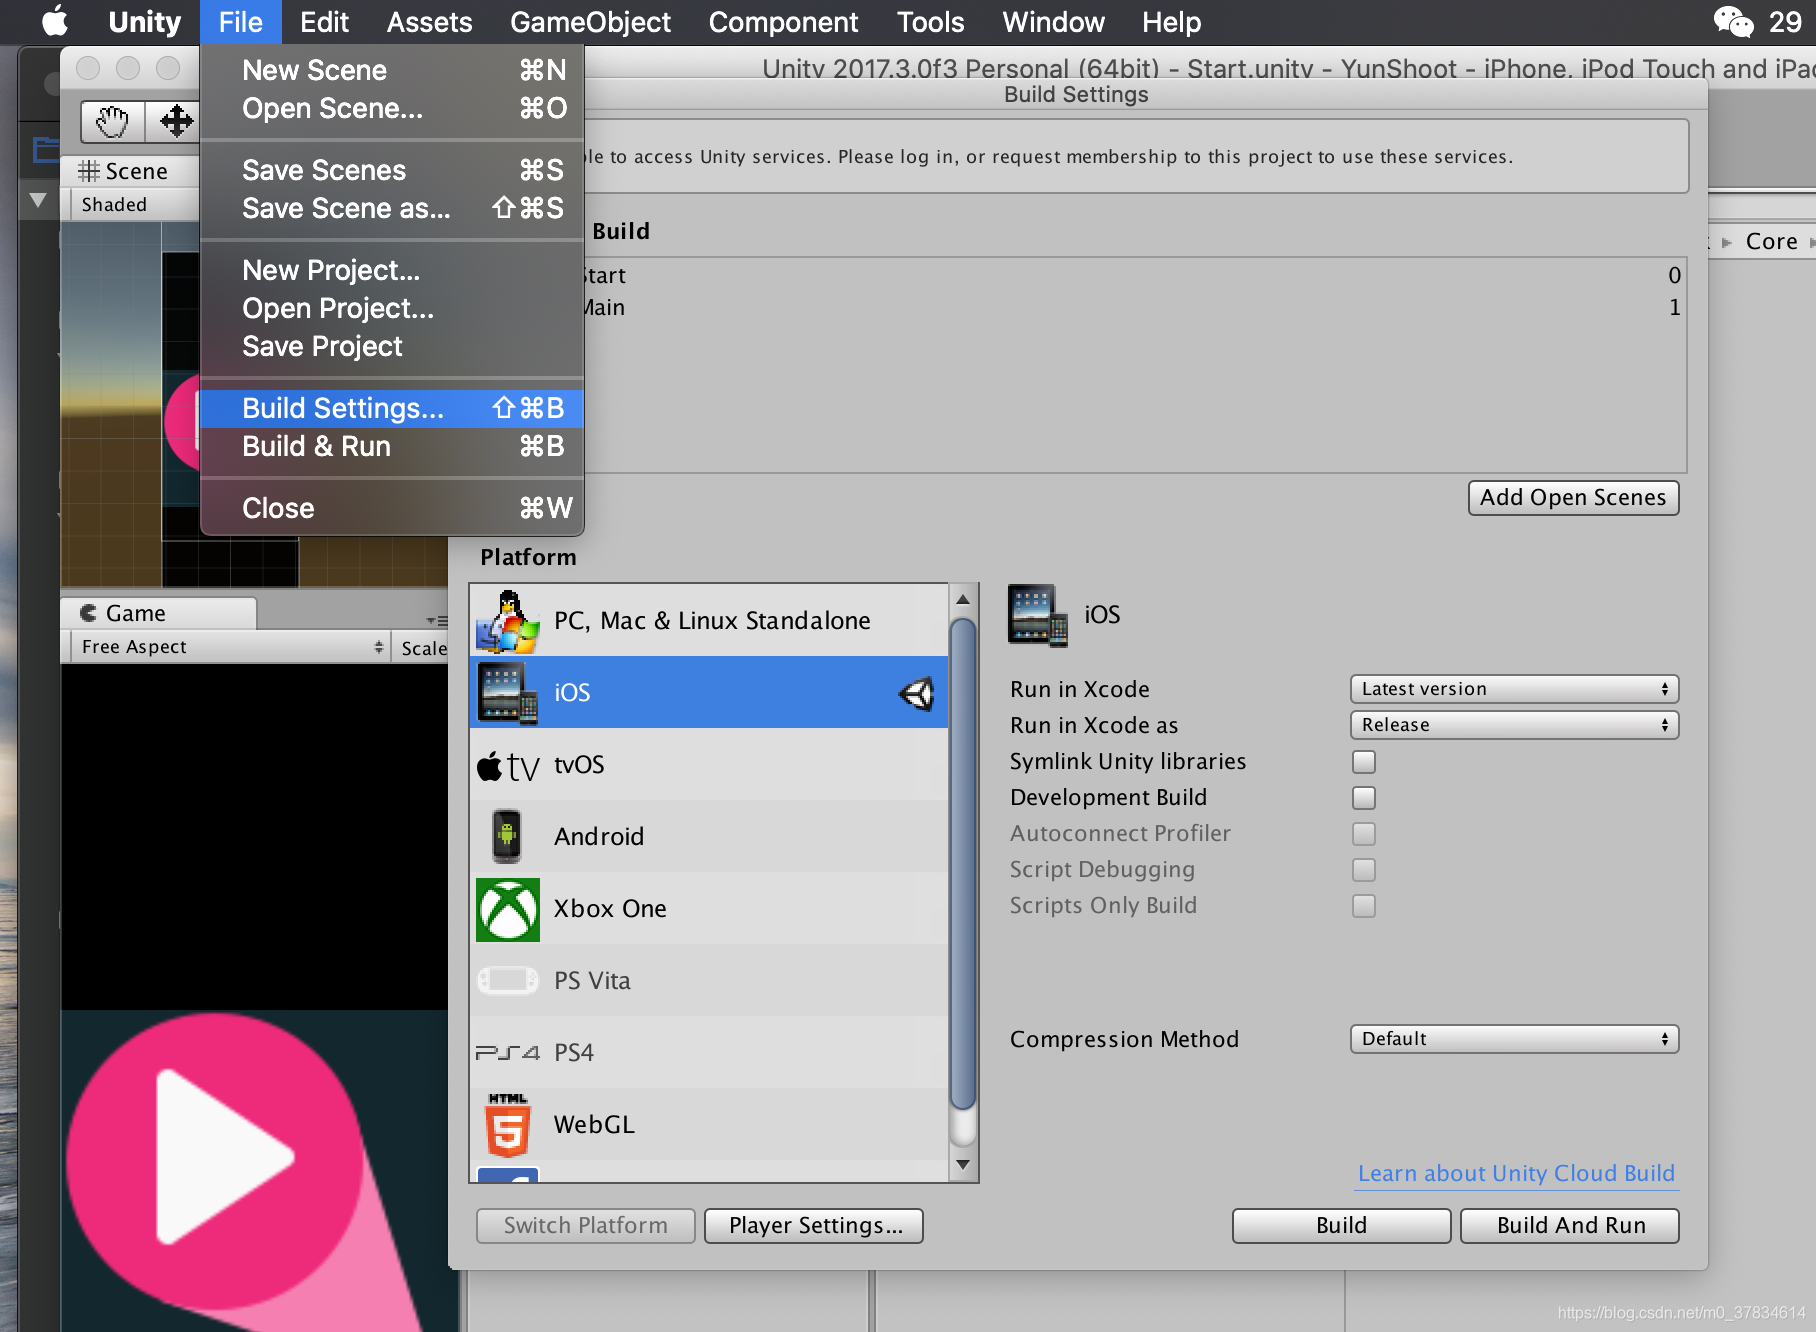Click the platform list scroll down arrow

pyautogui.click(x=963, y=1164)
